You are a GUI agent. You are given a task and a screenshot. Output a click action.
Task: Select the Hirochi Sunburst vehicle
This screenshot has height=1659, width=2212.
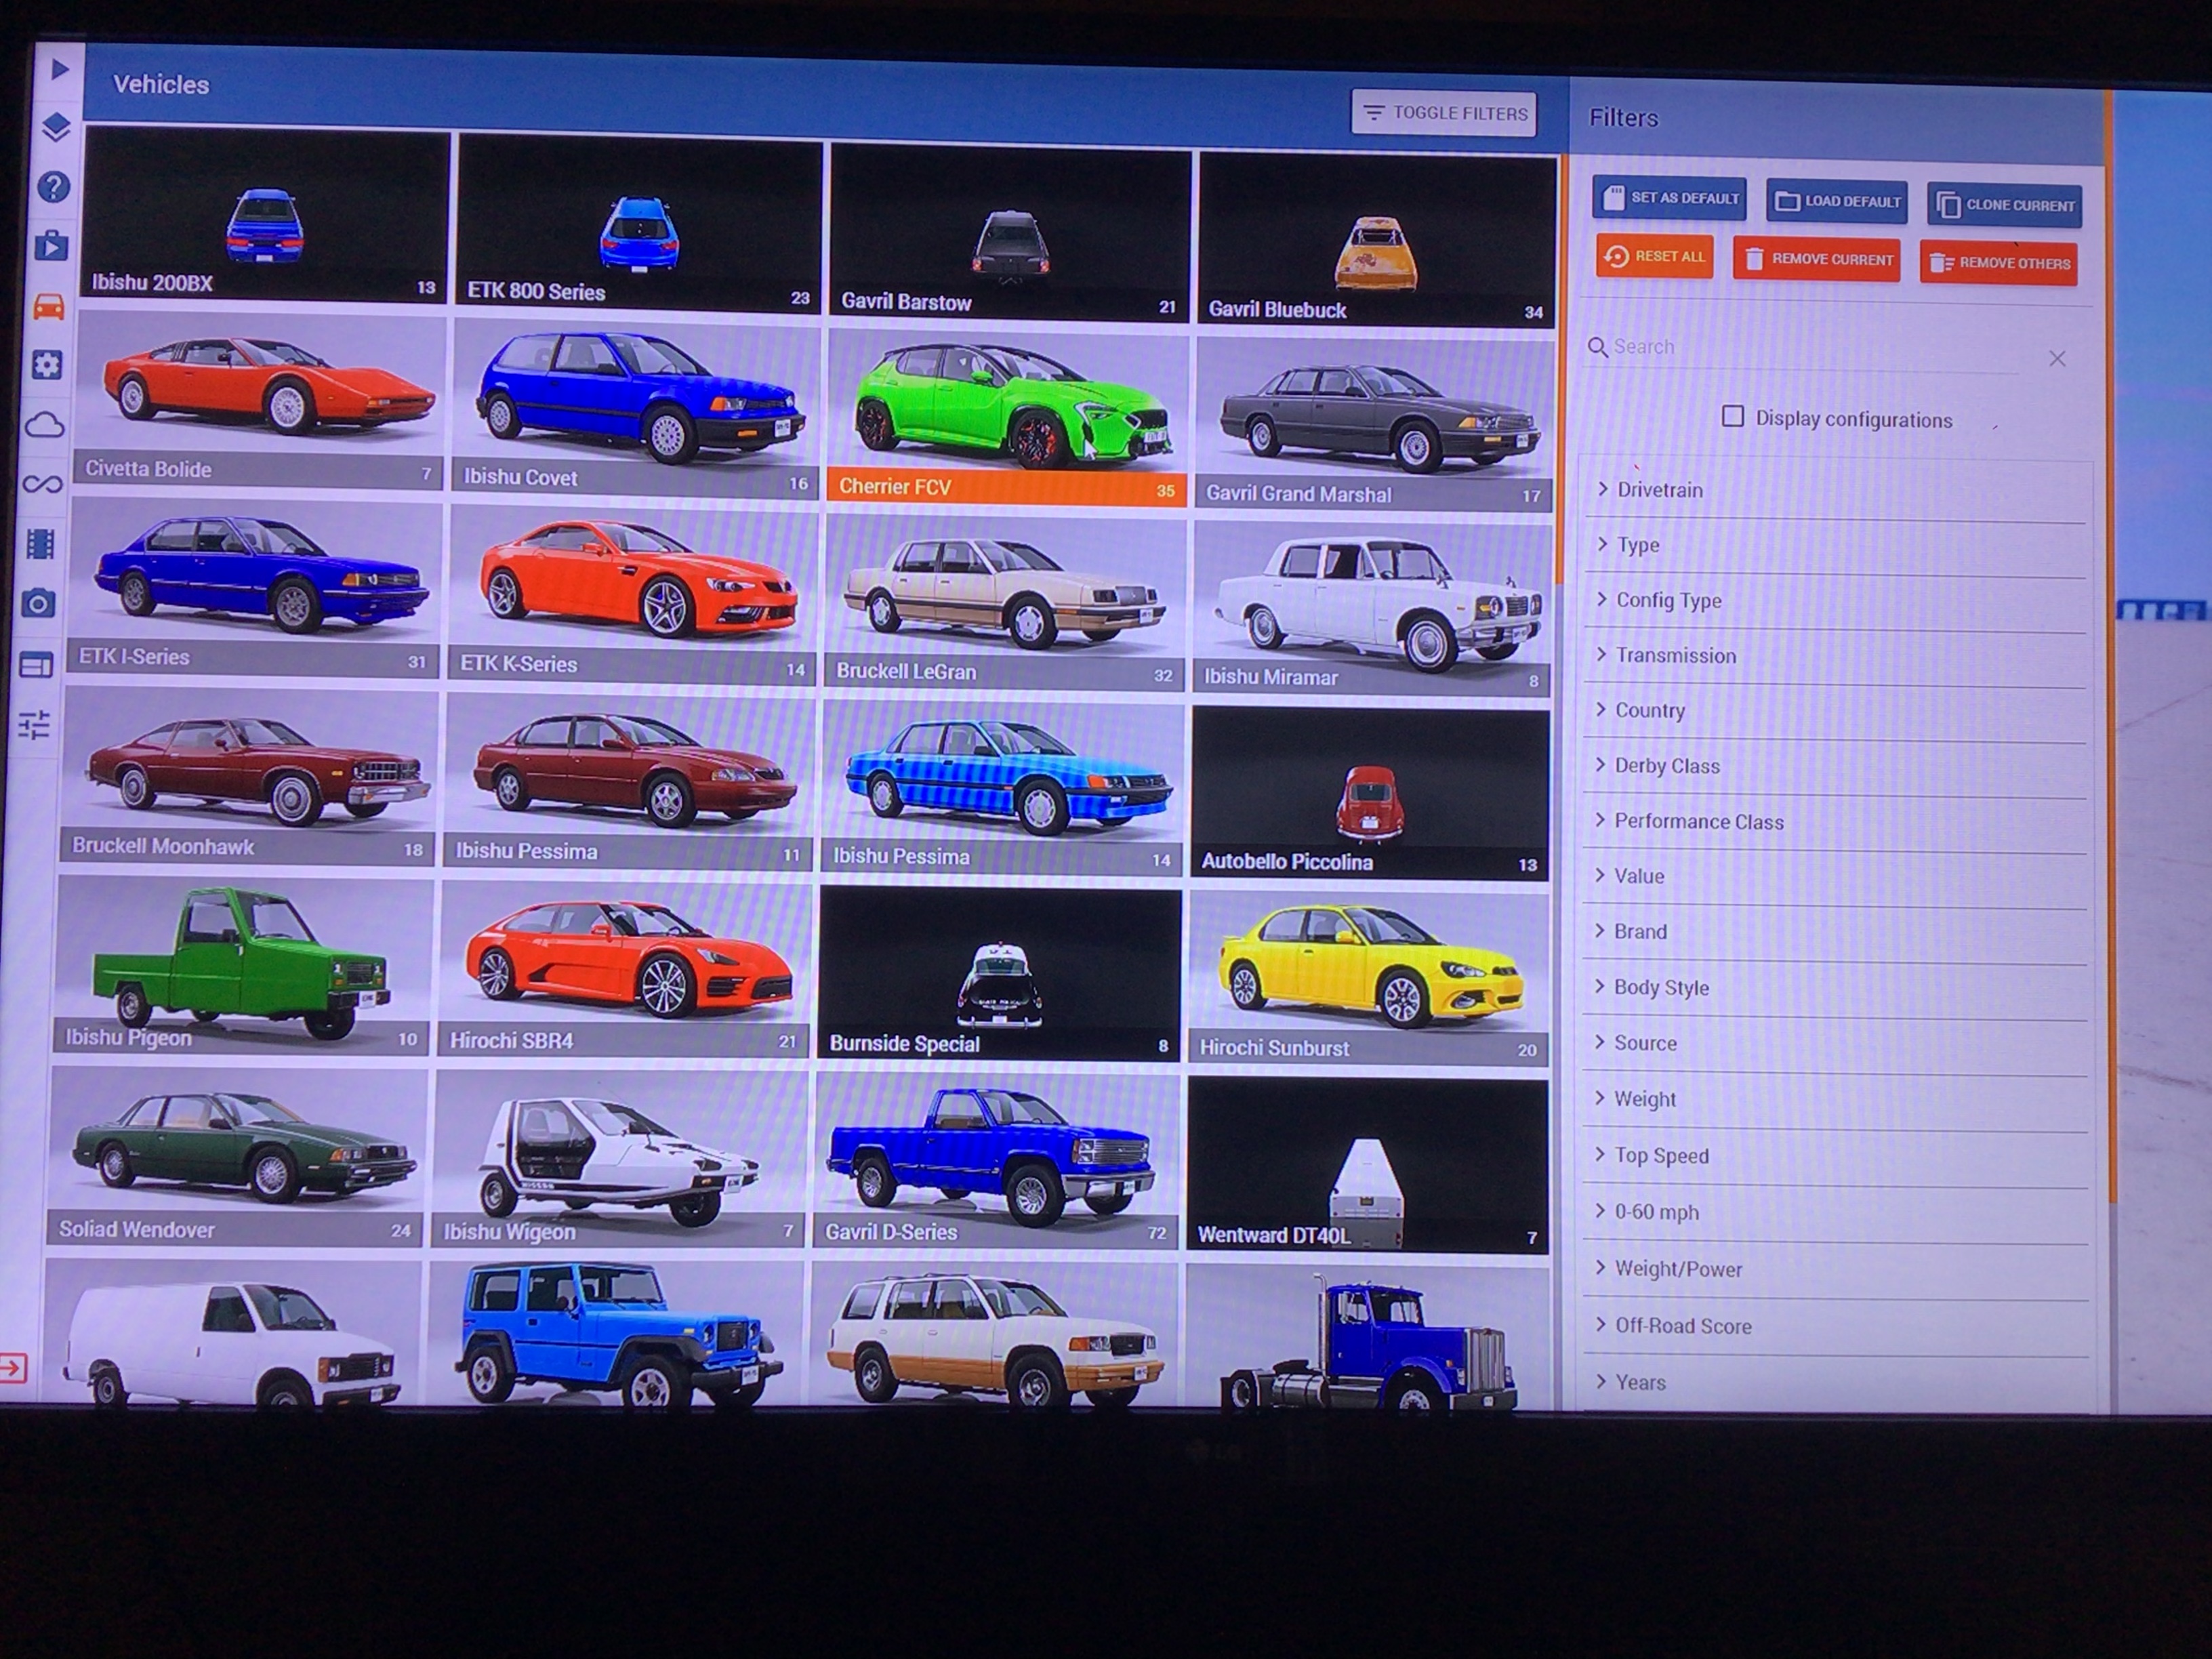click(1369, 978)
